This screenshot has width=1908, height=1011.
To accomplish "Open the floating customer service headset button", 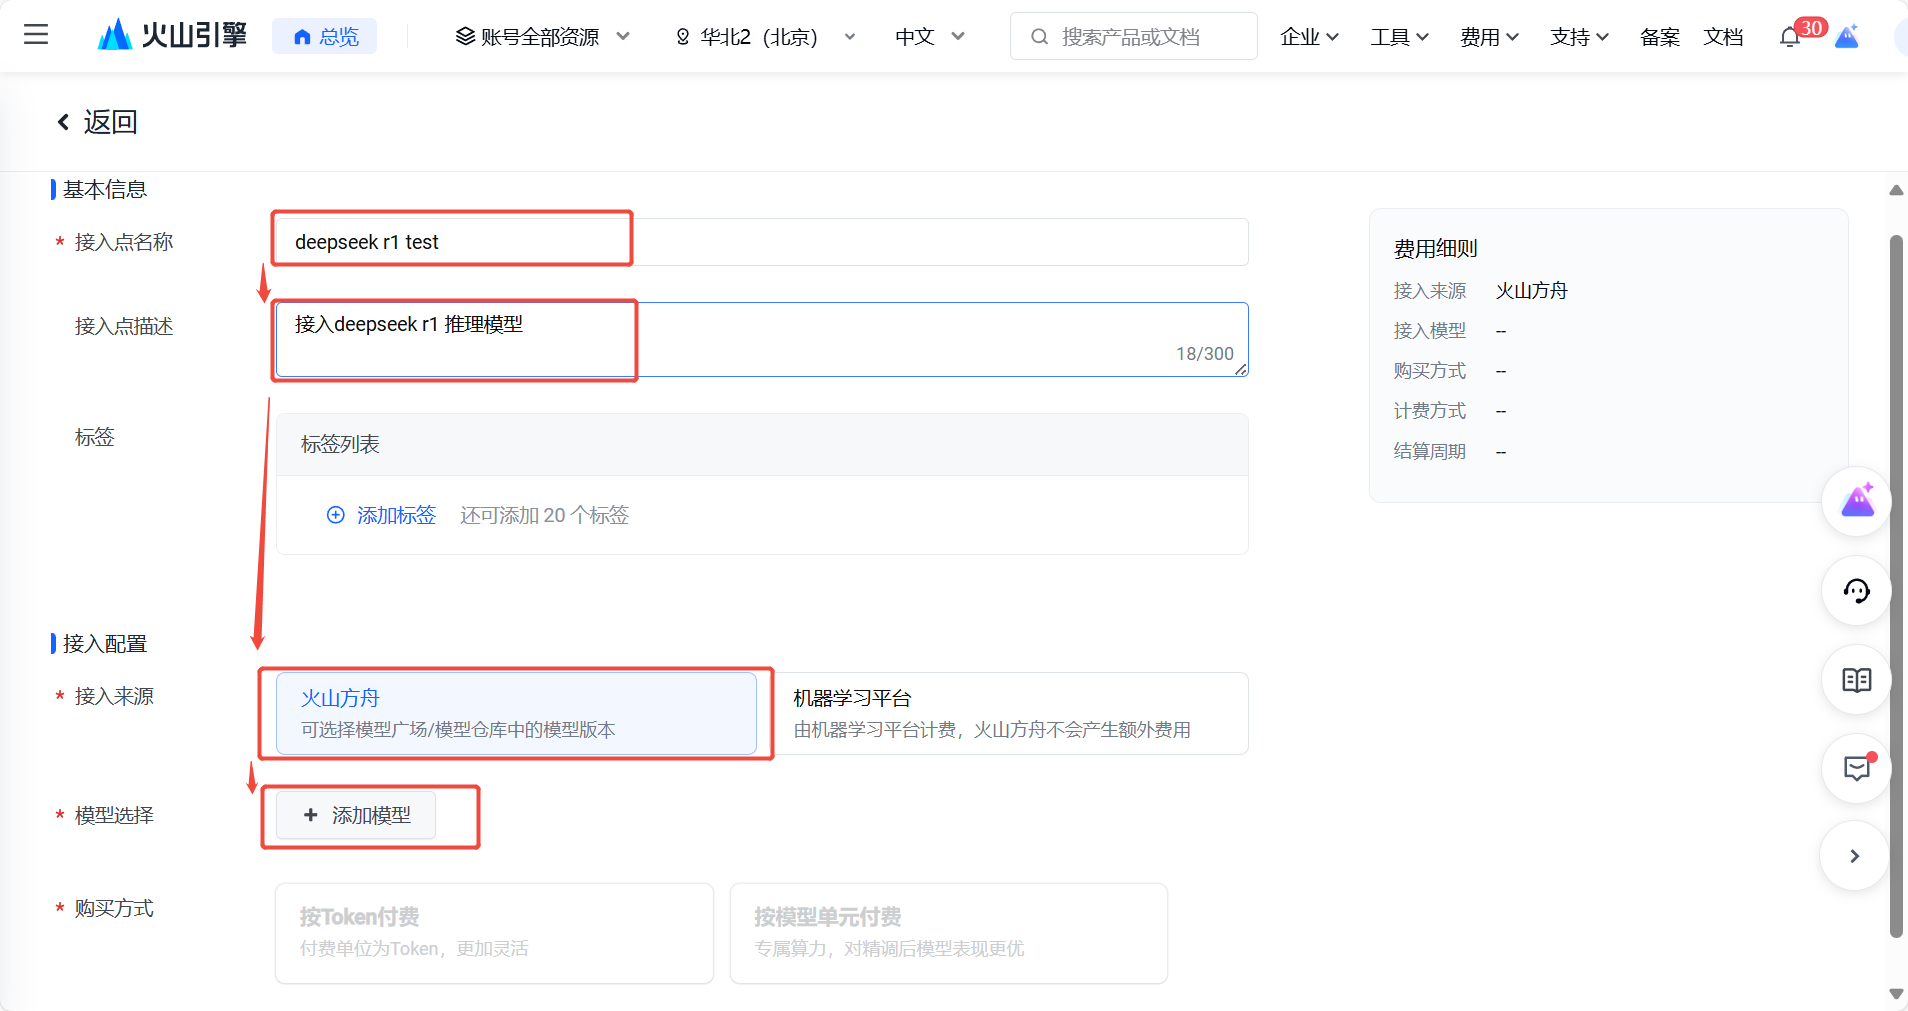I will [x=1857, y=591].
